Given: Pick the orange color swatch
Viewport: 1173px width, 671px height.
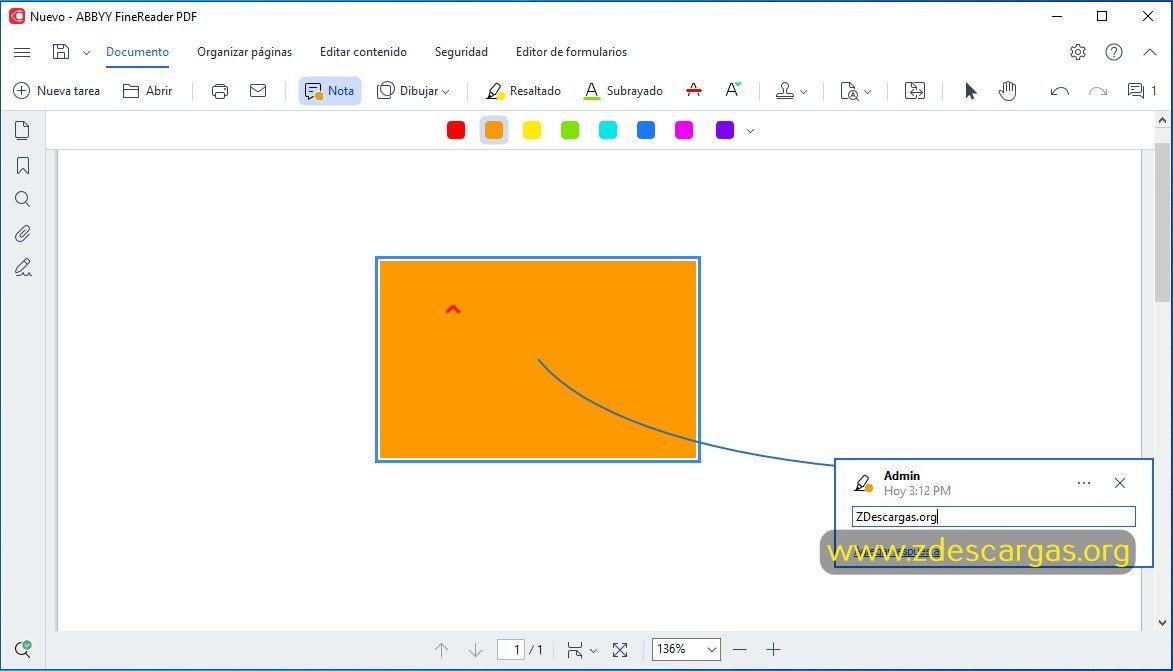Looking at the screenshot, I should point(494,130).
